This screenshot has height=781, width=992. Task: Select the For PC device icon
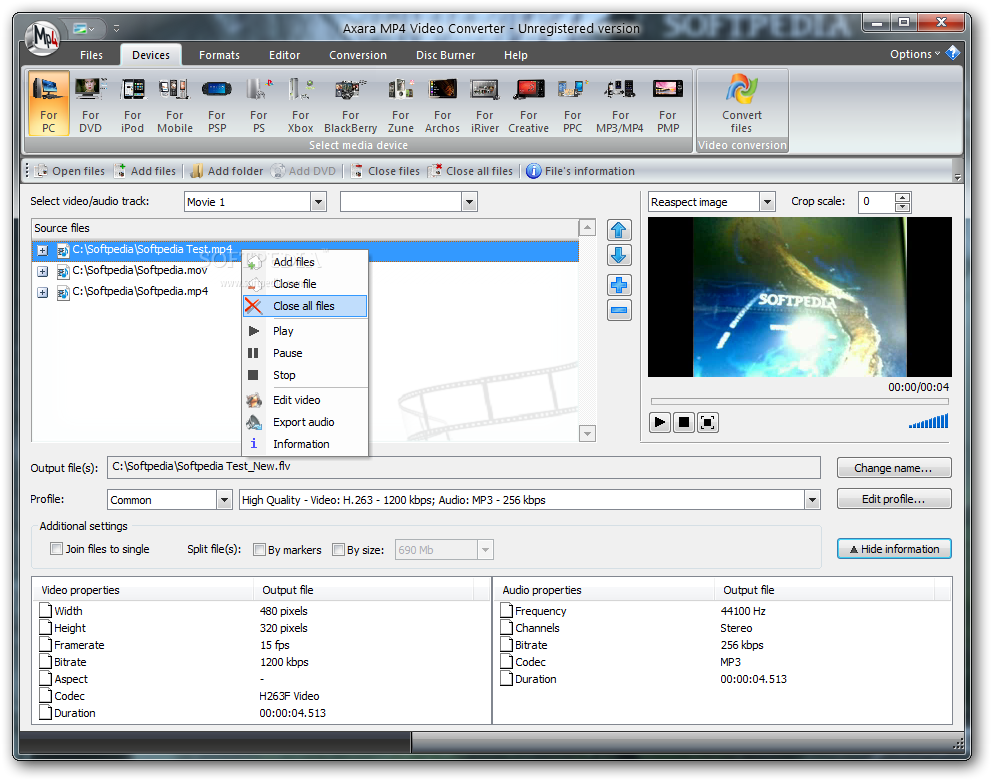tap(49, 104)
